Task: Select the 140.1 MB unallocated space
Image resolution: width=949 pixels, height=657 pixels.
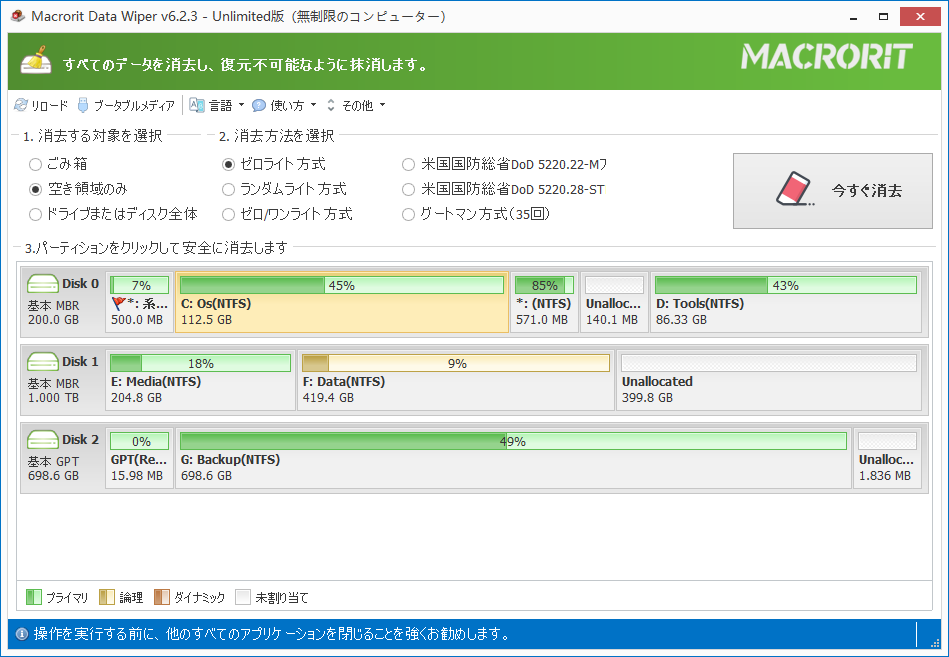Action: (614, 302)
